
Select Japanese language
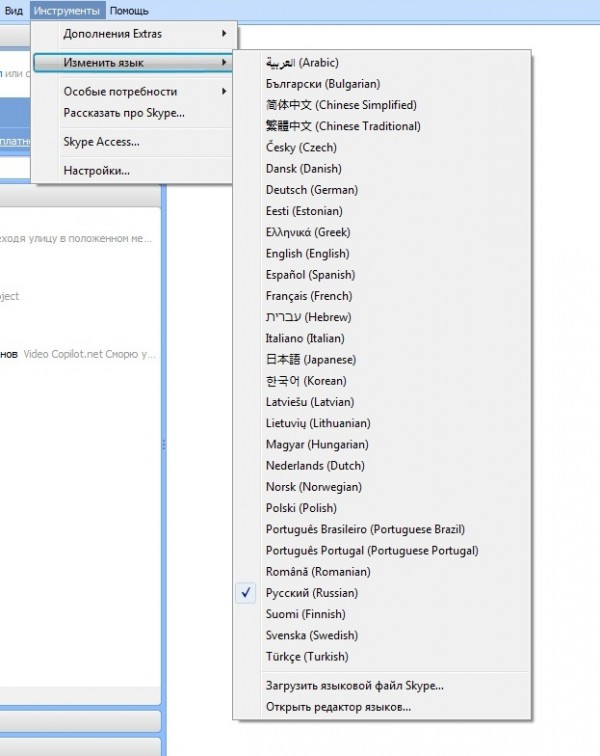coord(382,360)
